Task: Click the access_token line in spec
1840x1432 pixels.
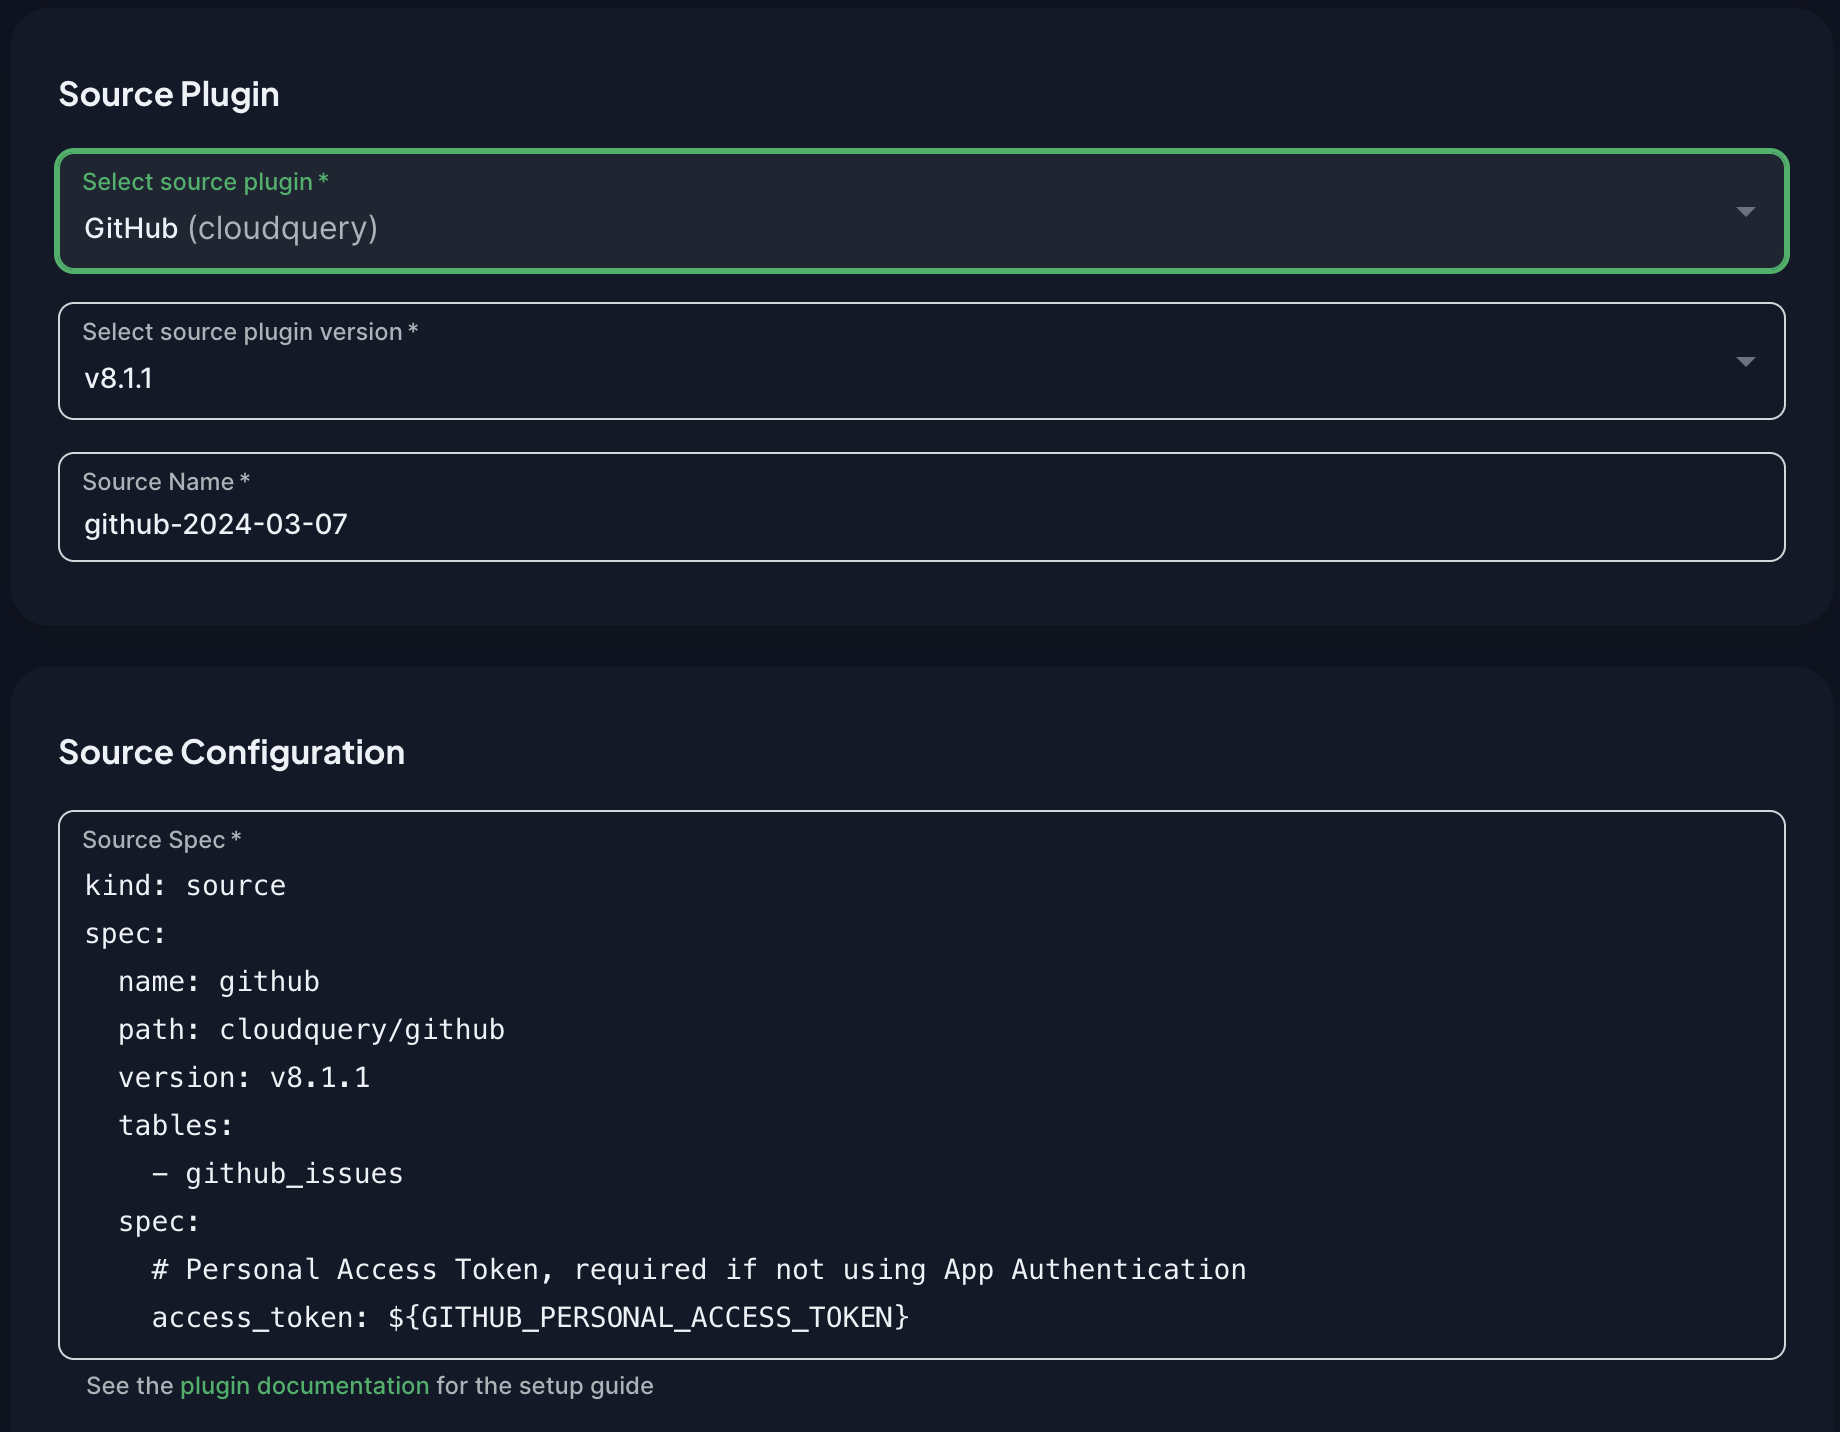Action: point(530,1318)
